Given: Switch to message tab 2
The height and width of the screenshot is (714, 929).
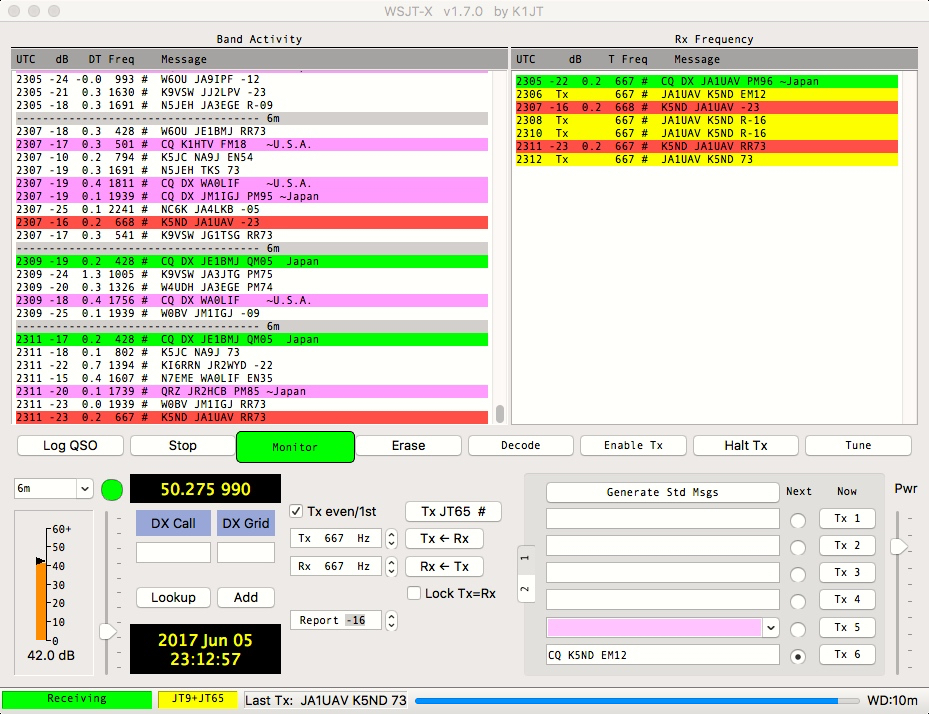Looking at the screenshot, I should coord(526,588).
